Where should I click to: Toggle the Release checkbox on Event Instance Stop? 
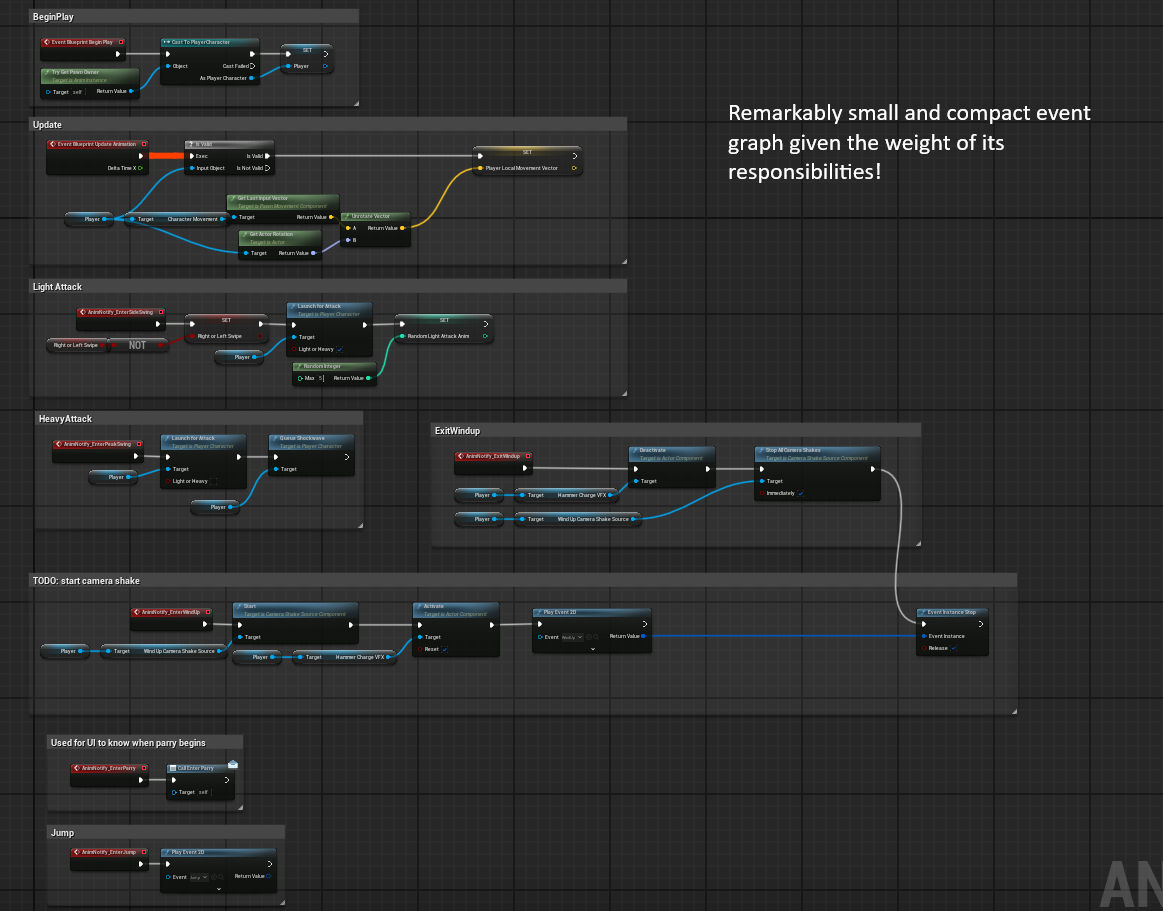954,648
